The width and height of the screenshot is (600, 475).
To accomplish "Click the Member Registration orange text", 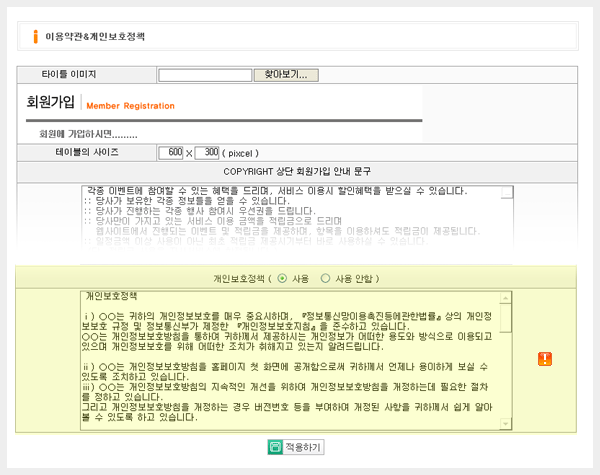I will pyautogui.click(x=130, y=106).
